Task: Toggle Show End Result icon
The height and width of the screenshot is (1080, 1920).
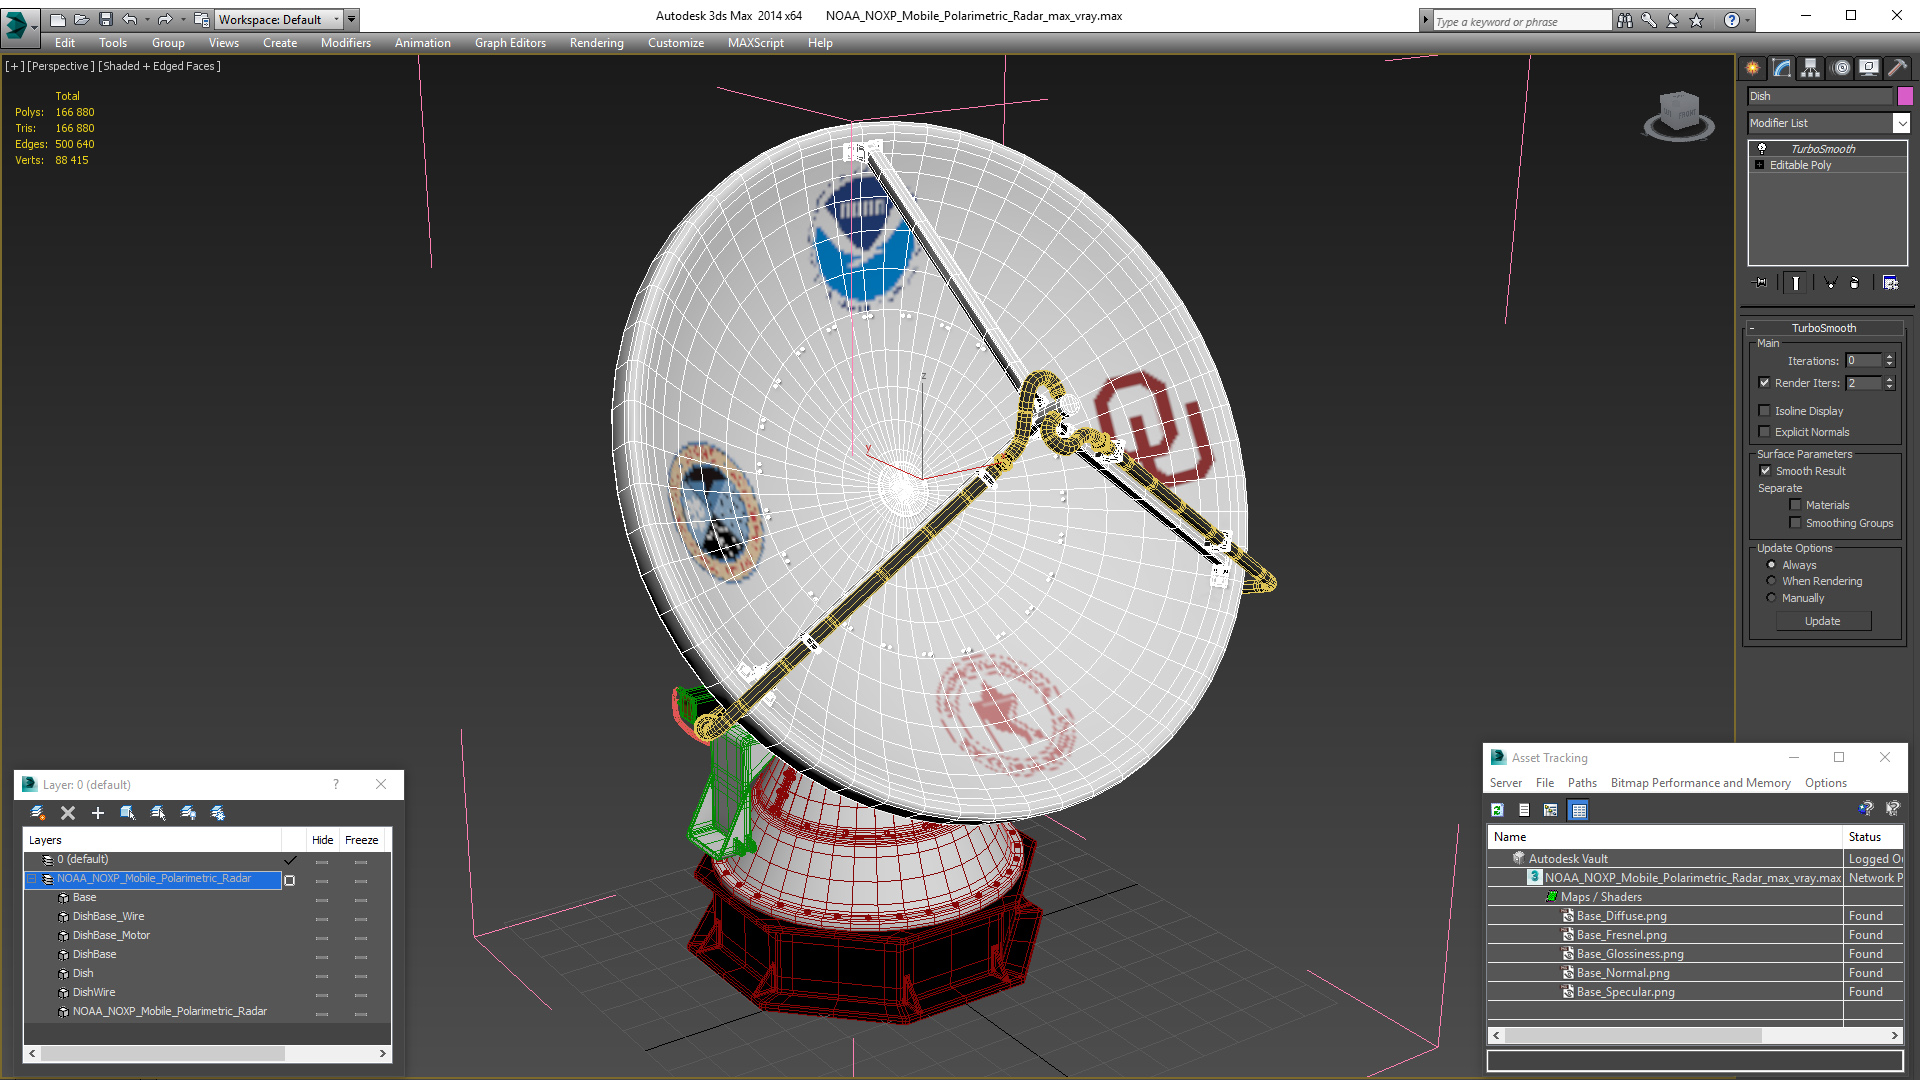Action: tap(1796, 283)
